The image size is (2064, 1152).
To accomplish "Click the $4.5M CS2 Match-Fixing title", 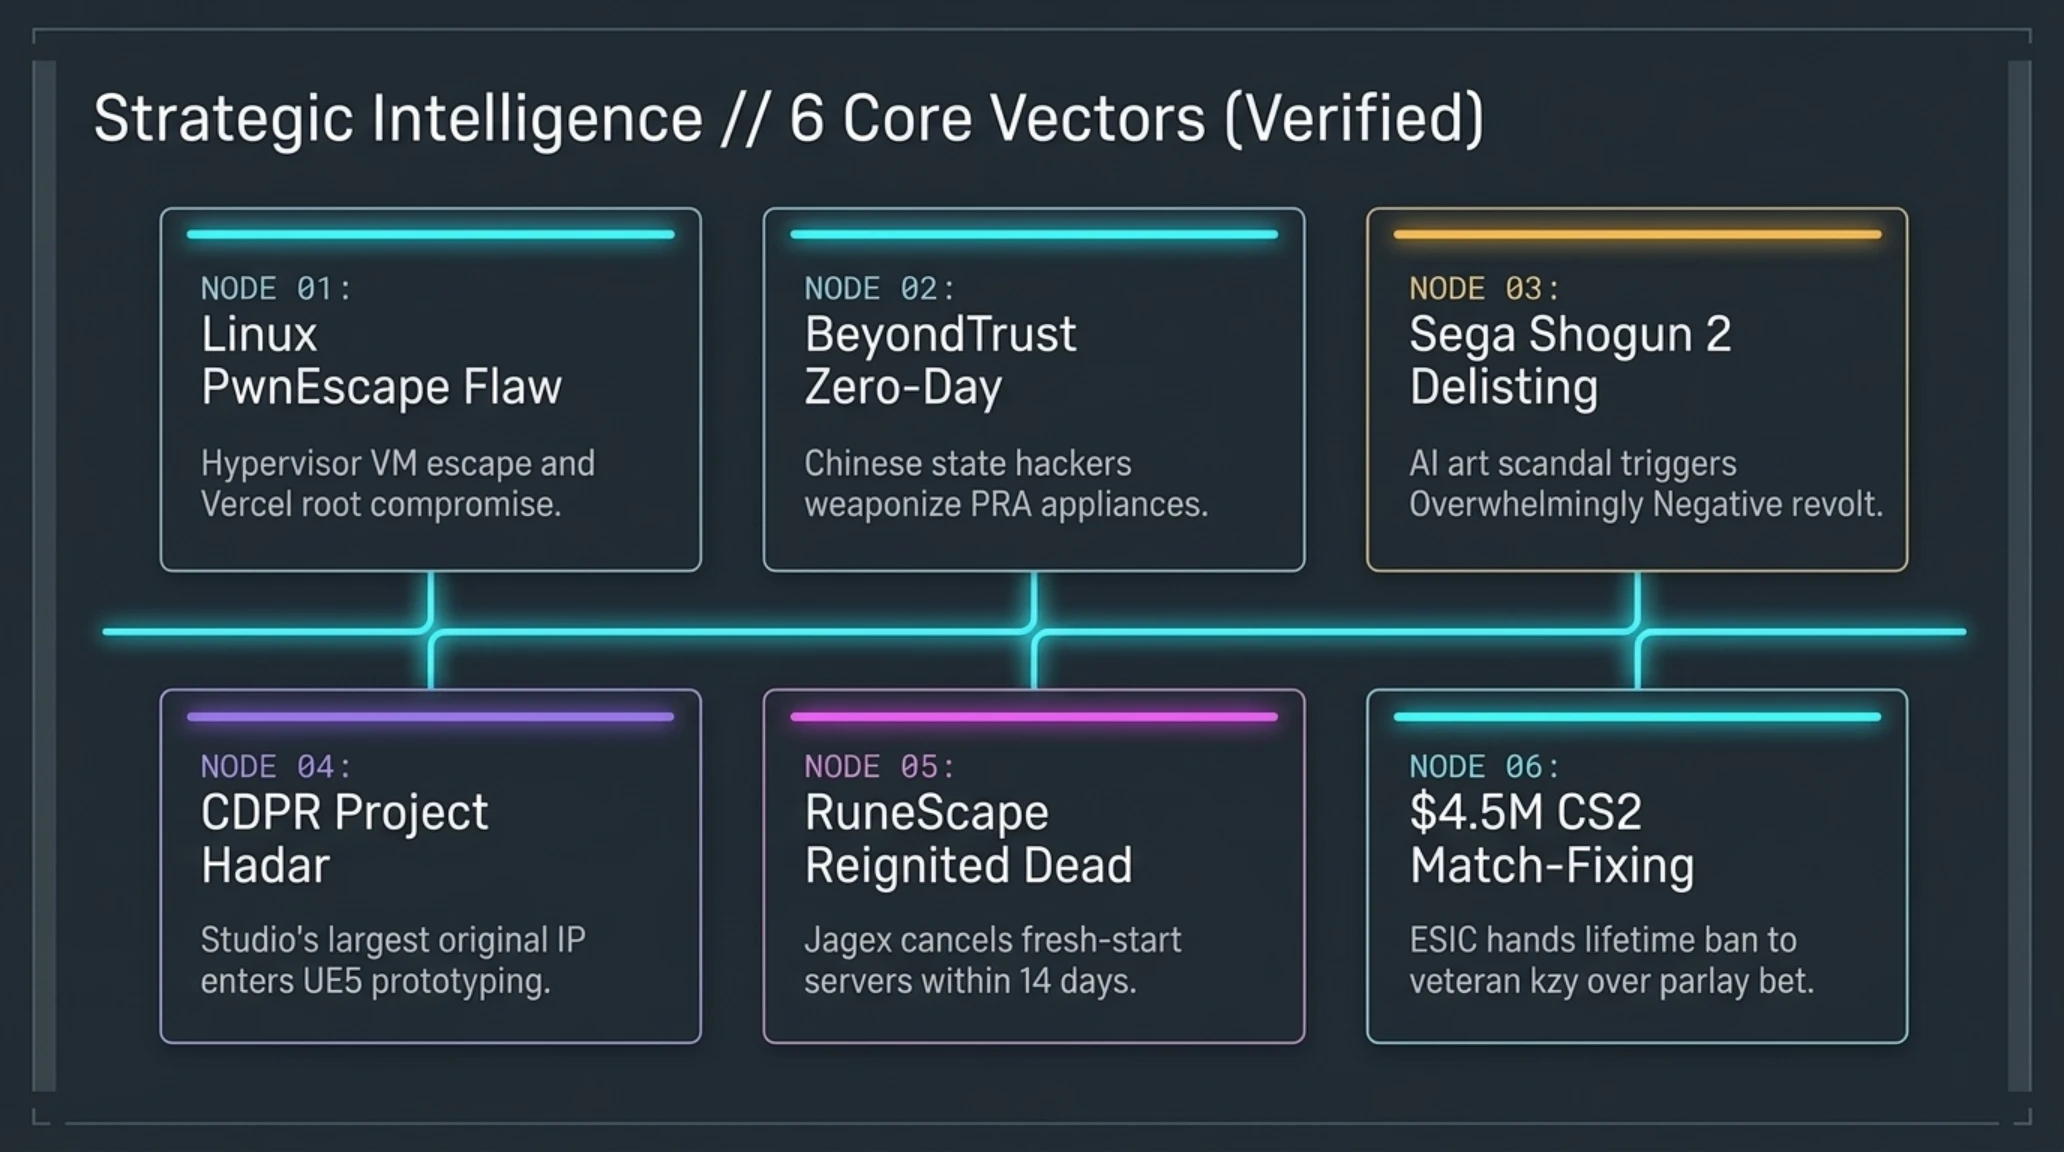I will (x=1552, y=838).
